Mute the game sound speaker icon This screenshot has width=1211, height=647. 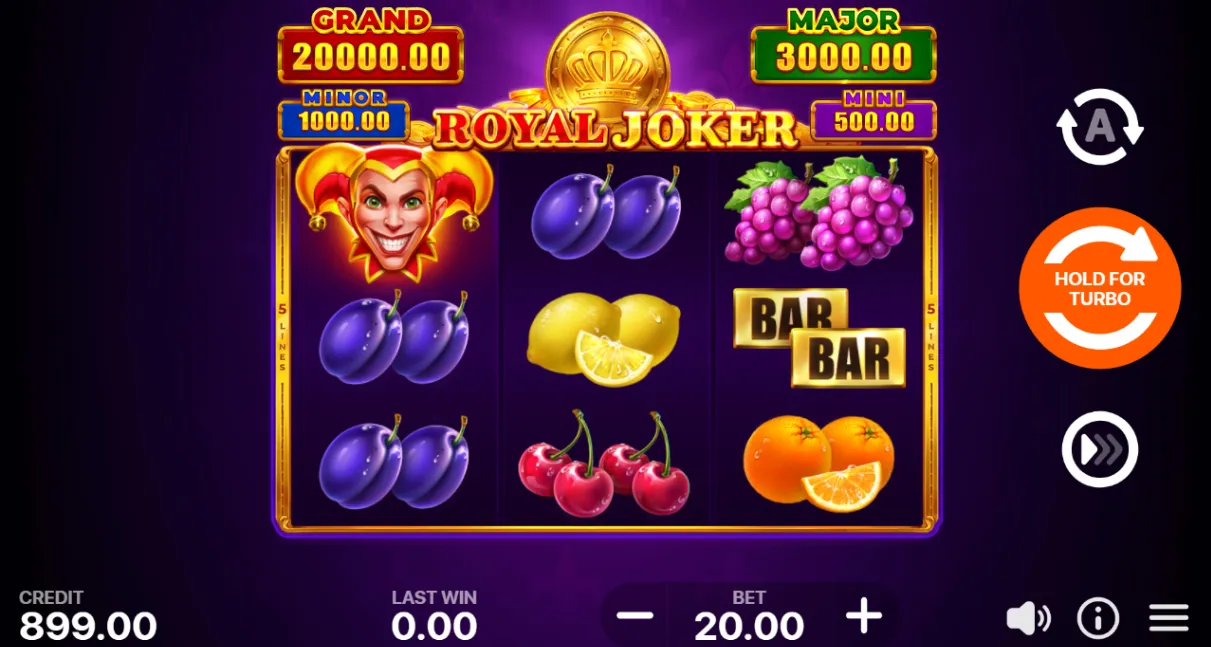coord(1027,619)
